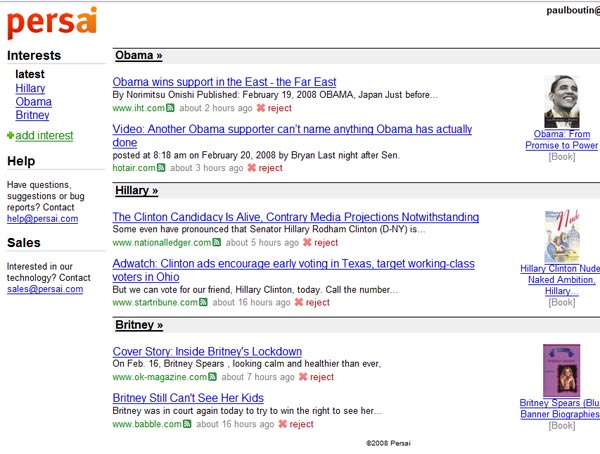
Task: Select the latest view in Interests
Action: tap(30, 74)
